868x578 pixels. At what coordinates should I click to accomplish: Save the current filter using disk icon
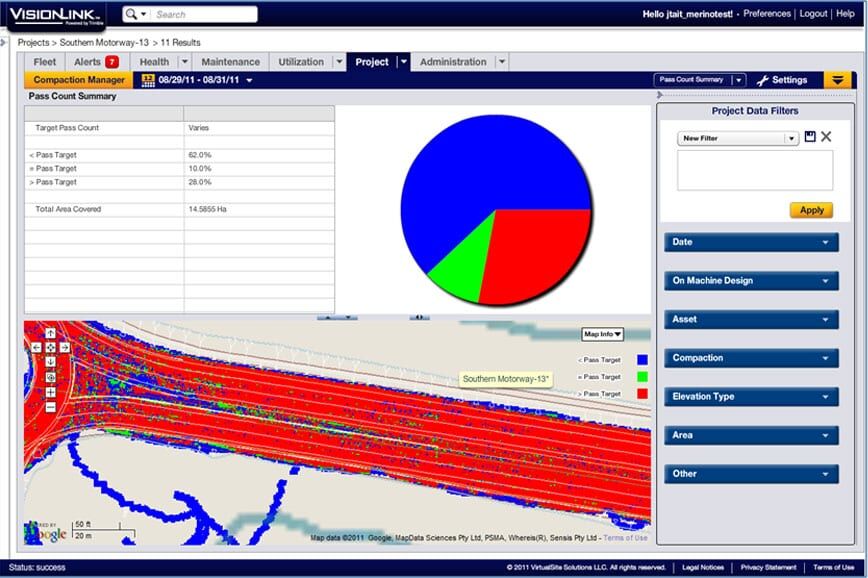point(810,137)
